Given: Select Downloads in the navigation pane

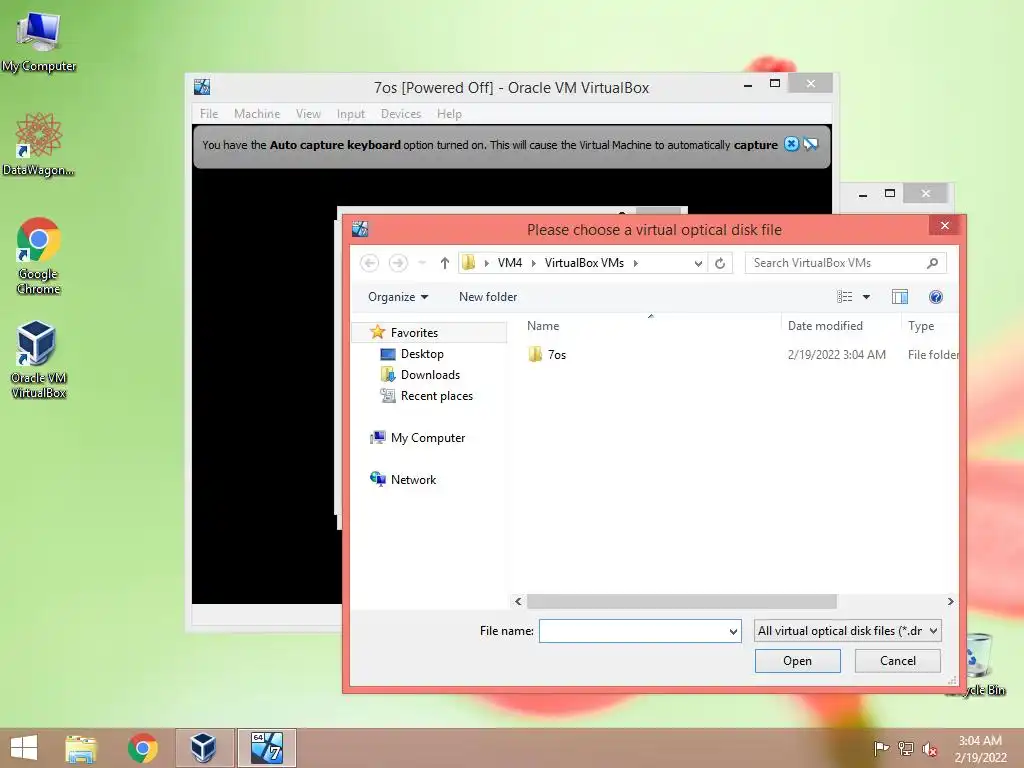Looking at the screenshot, I should pyautogui.click(x=430, y=375).
